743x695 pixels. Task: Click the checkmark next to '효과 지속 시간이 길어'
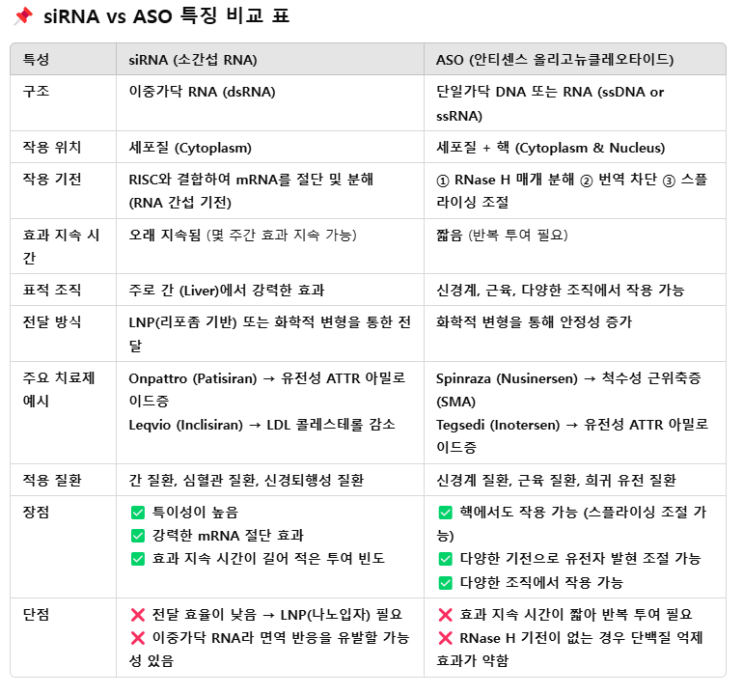[x=138, y=558]
